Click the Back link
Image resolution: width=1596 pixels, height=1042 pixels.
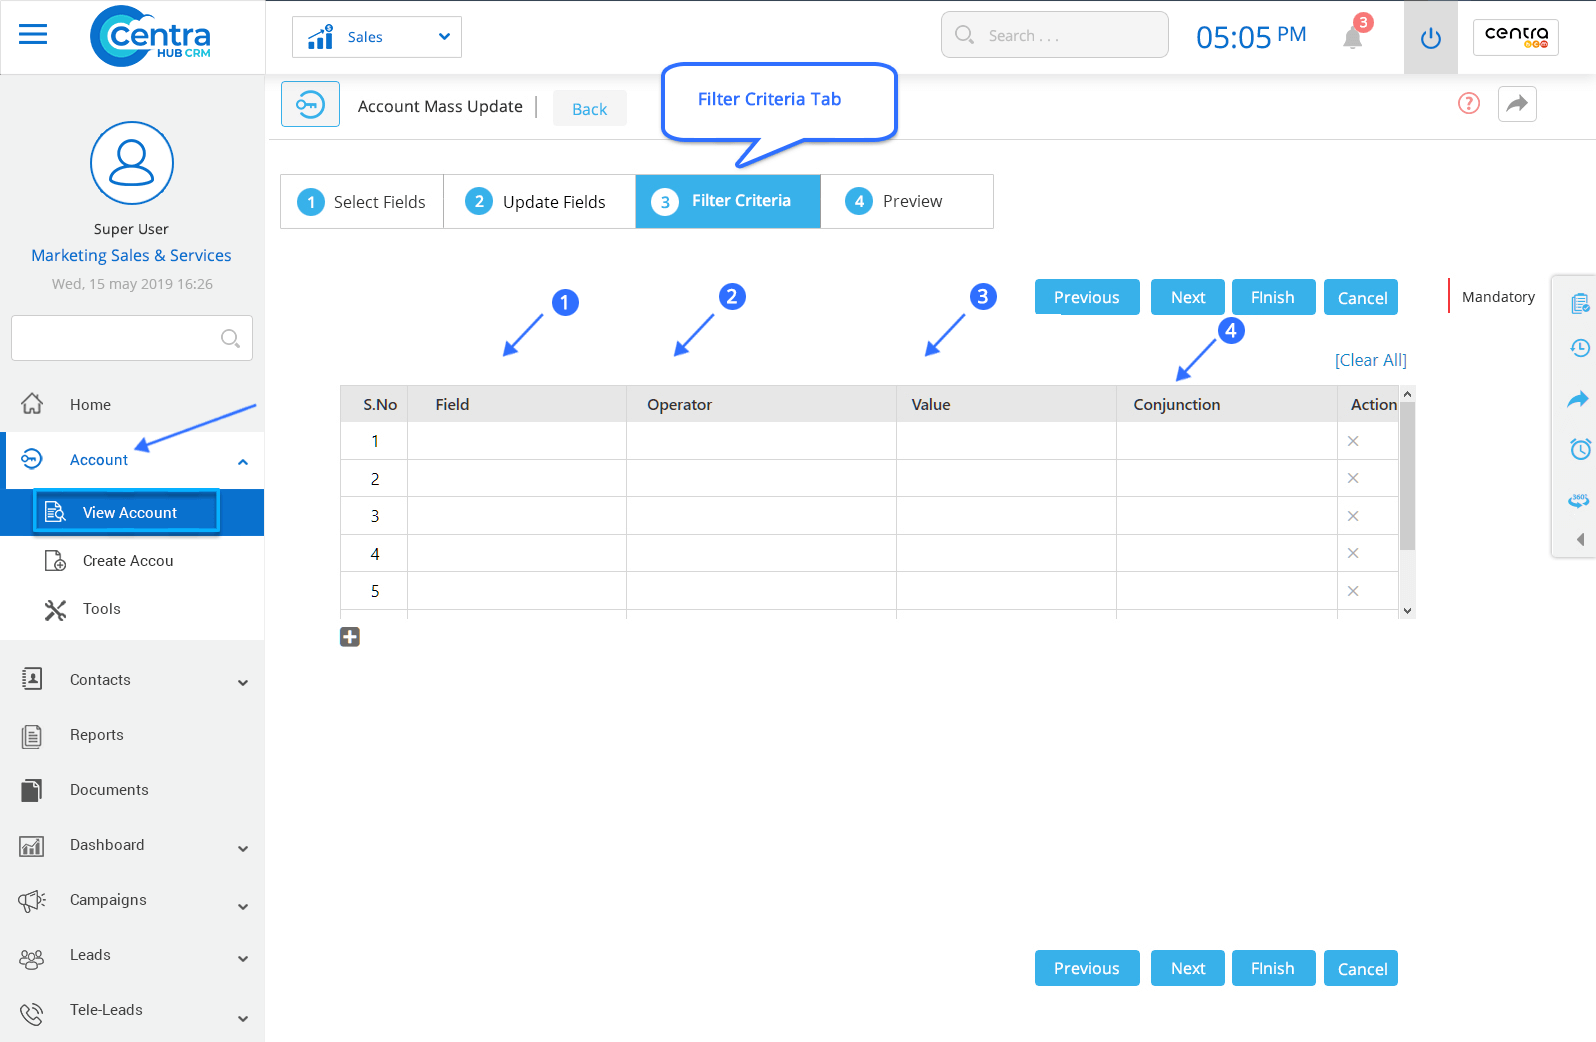coord(590,109)
